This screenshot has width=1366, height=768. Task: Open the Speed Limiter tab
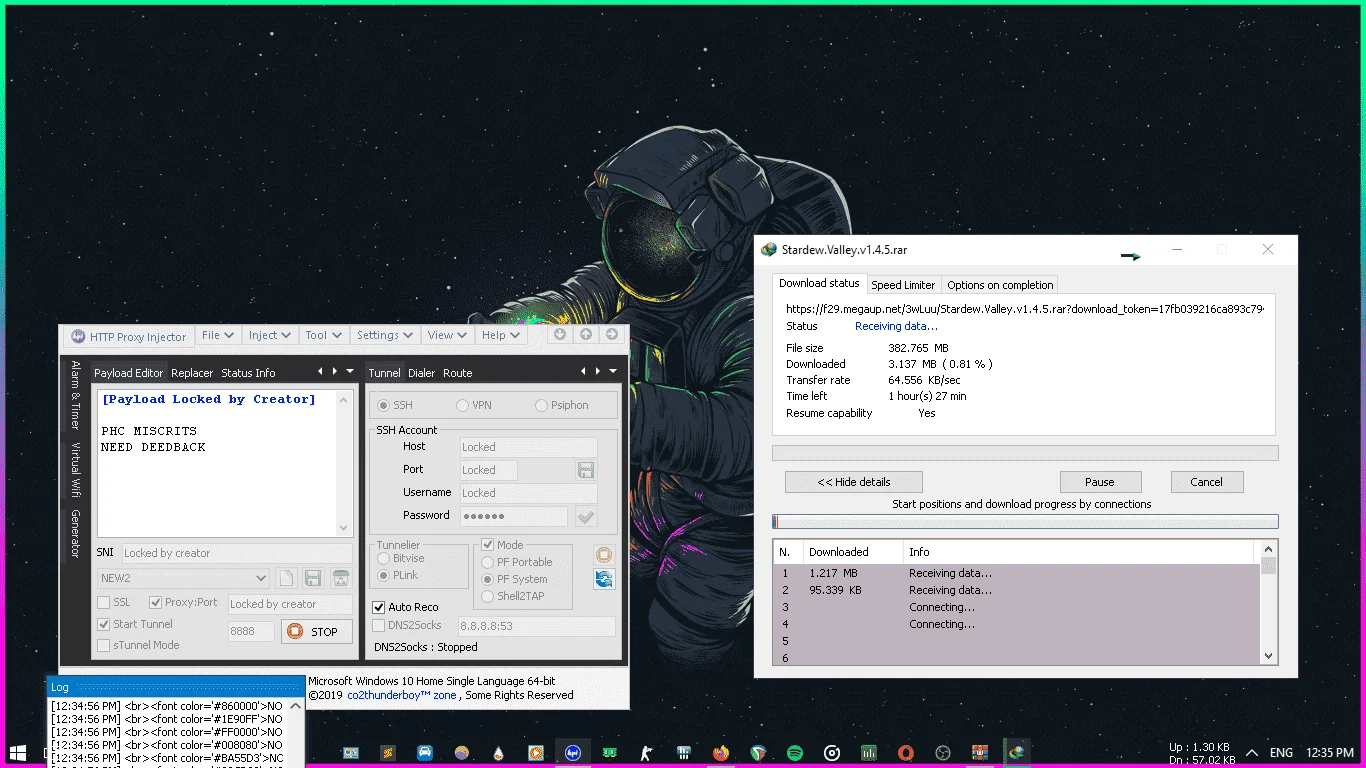(903, 285)
